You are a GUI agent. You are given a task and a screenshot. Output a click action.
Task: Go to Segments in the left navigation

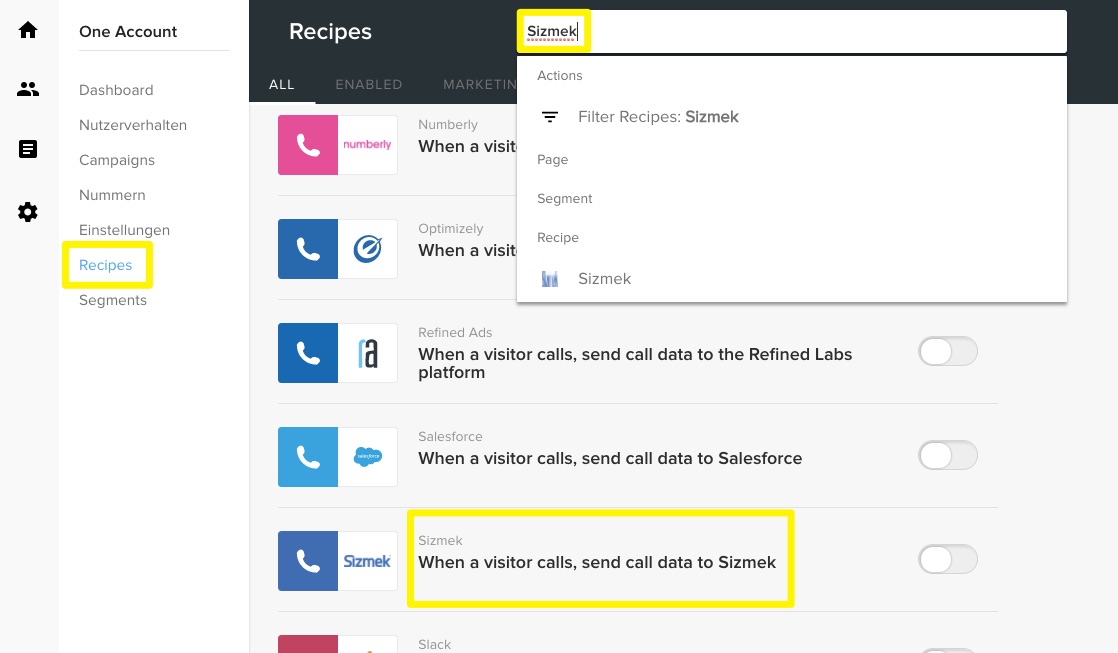113,299
